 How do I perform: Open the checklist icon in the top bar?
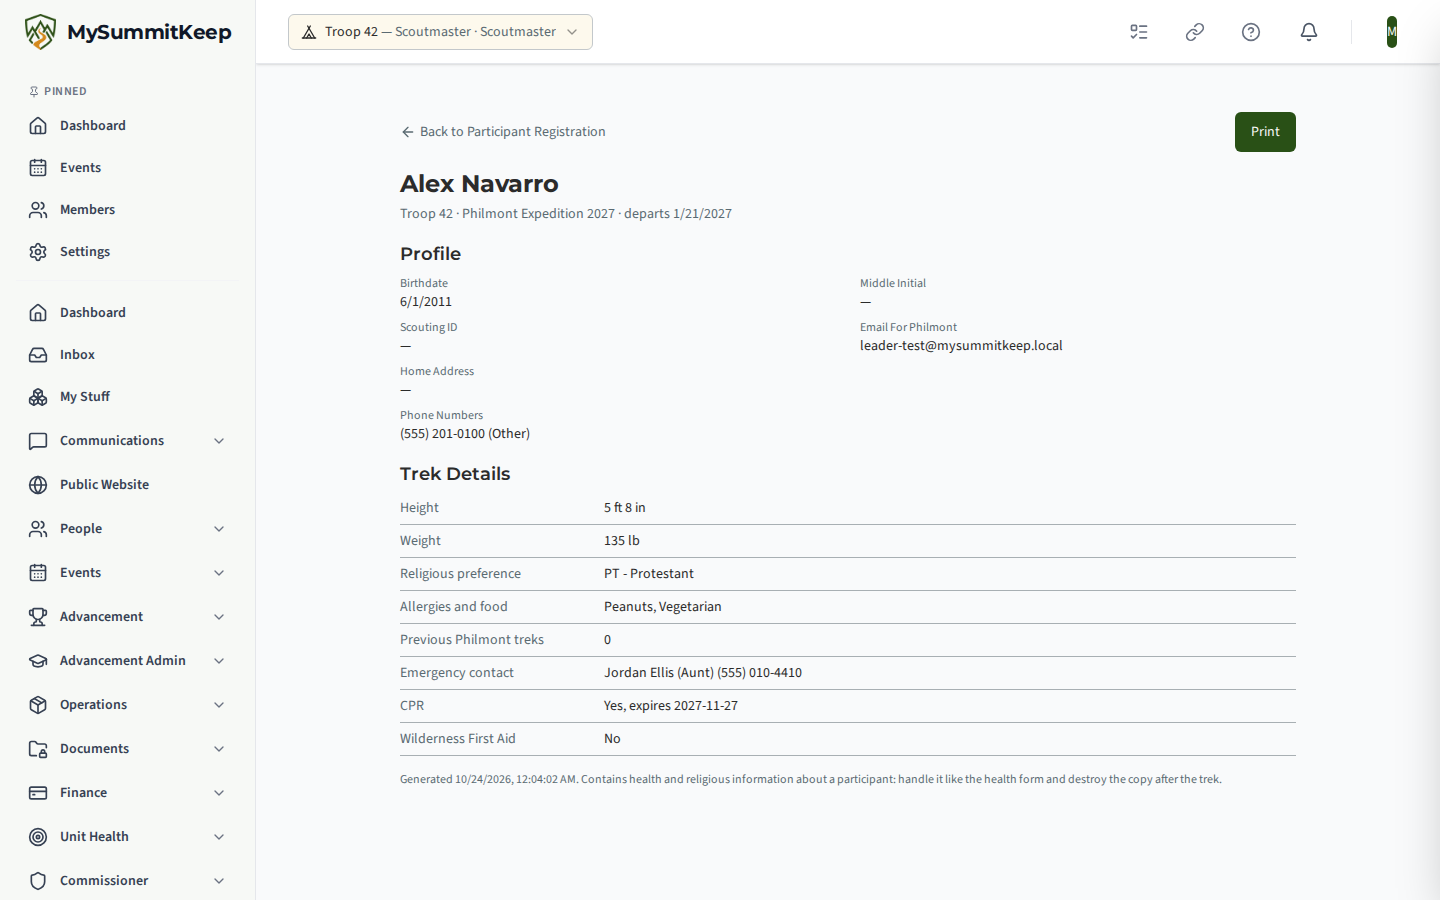coord(1139,32)
